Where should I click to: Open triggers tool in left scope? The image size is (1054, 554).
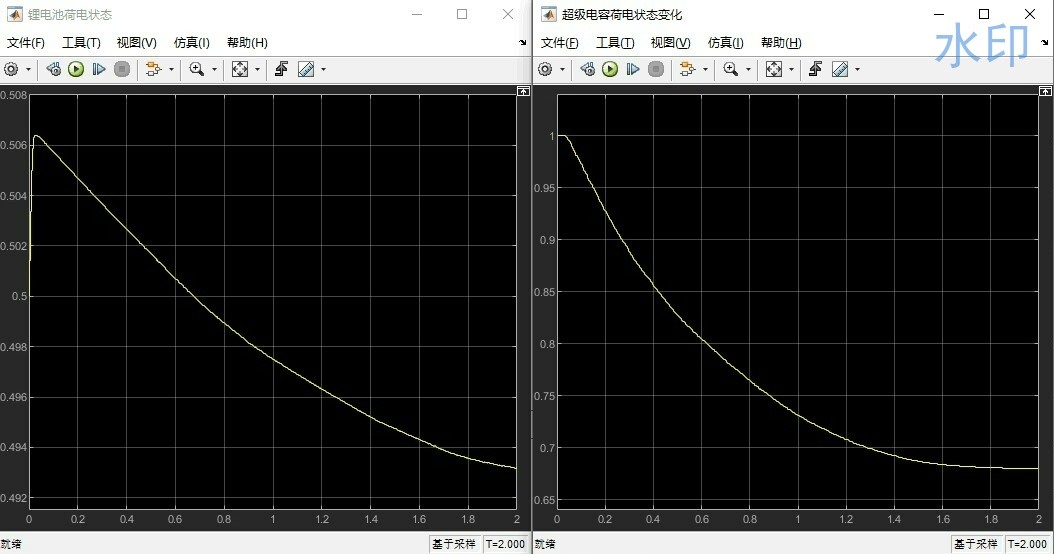pos(282,69)
